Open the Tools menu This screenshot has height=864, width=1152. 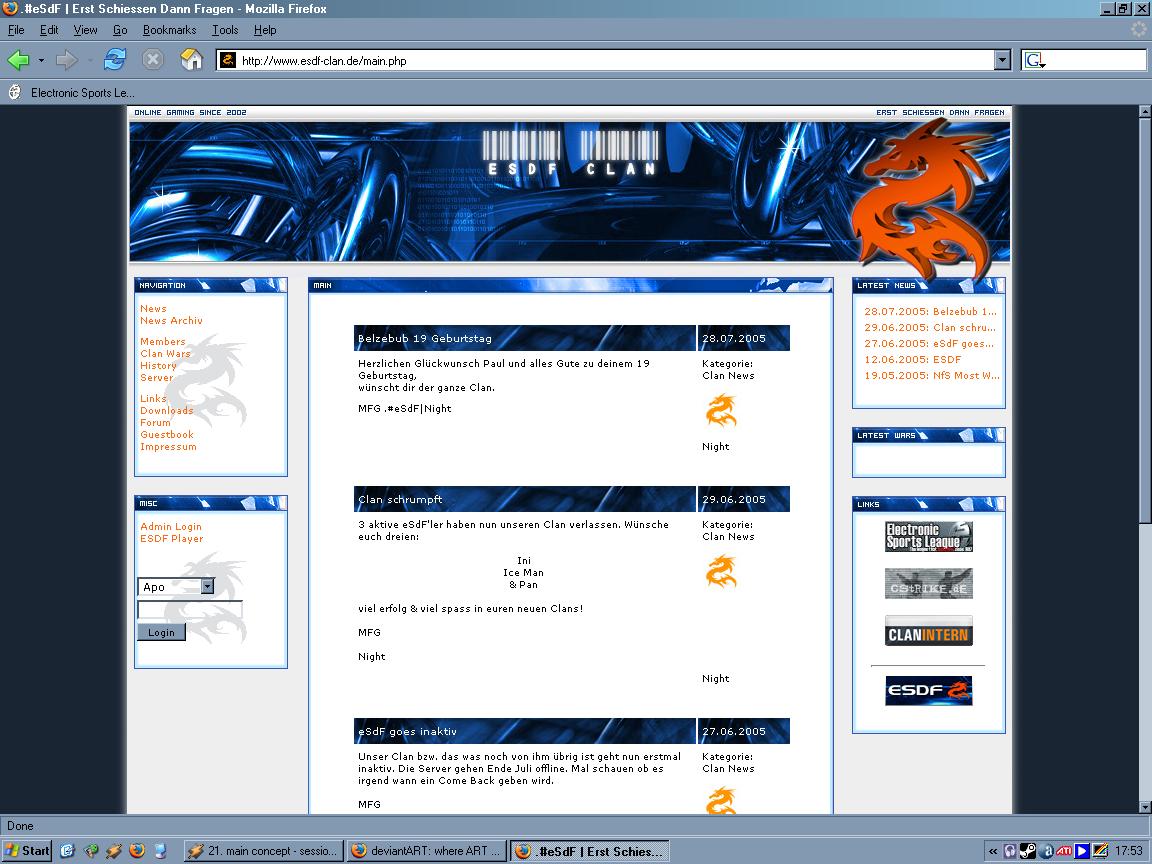[x=225, y=30]
